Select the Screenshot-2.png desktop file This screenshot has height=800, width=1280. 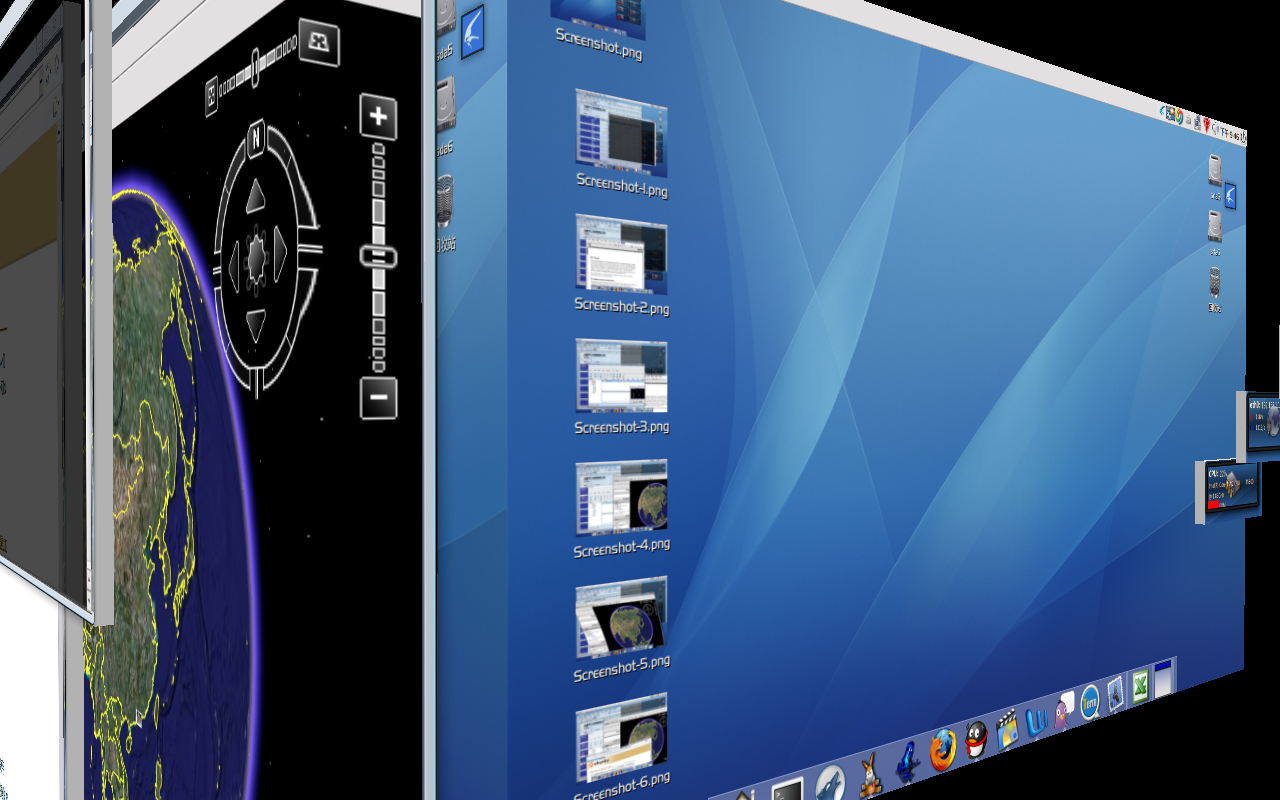click(x=621, y=263)
